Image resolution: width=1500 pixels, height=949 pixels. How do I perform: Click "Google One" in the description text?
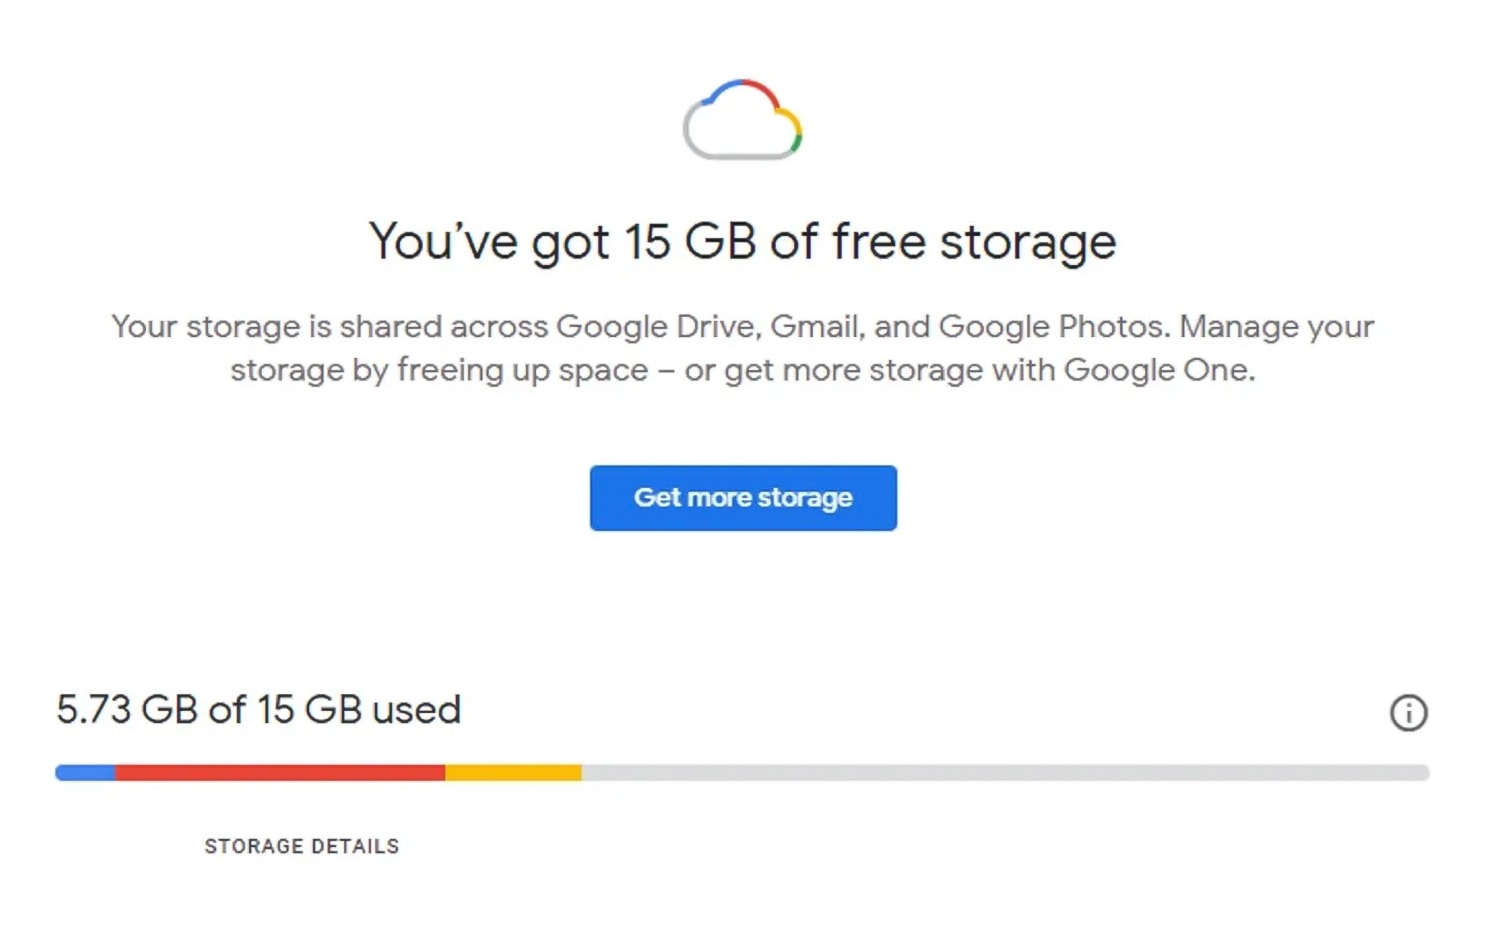pyautogui.click(x=1158, y=370)
